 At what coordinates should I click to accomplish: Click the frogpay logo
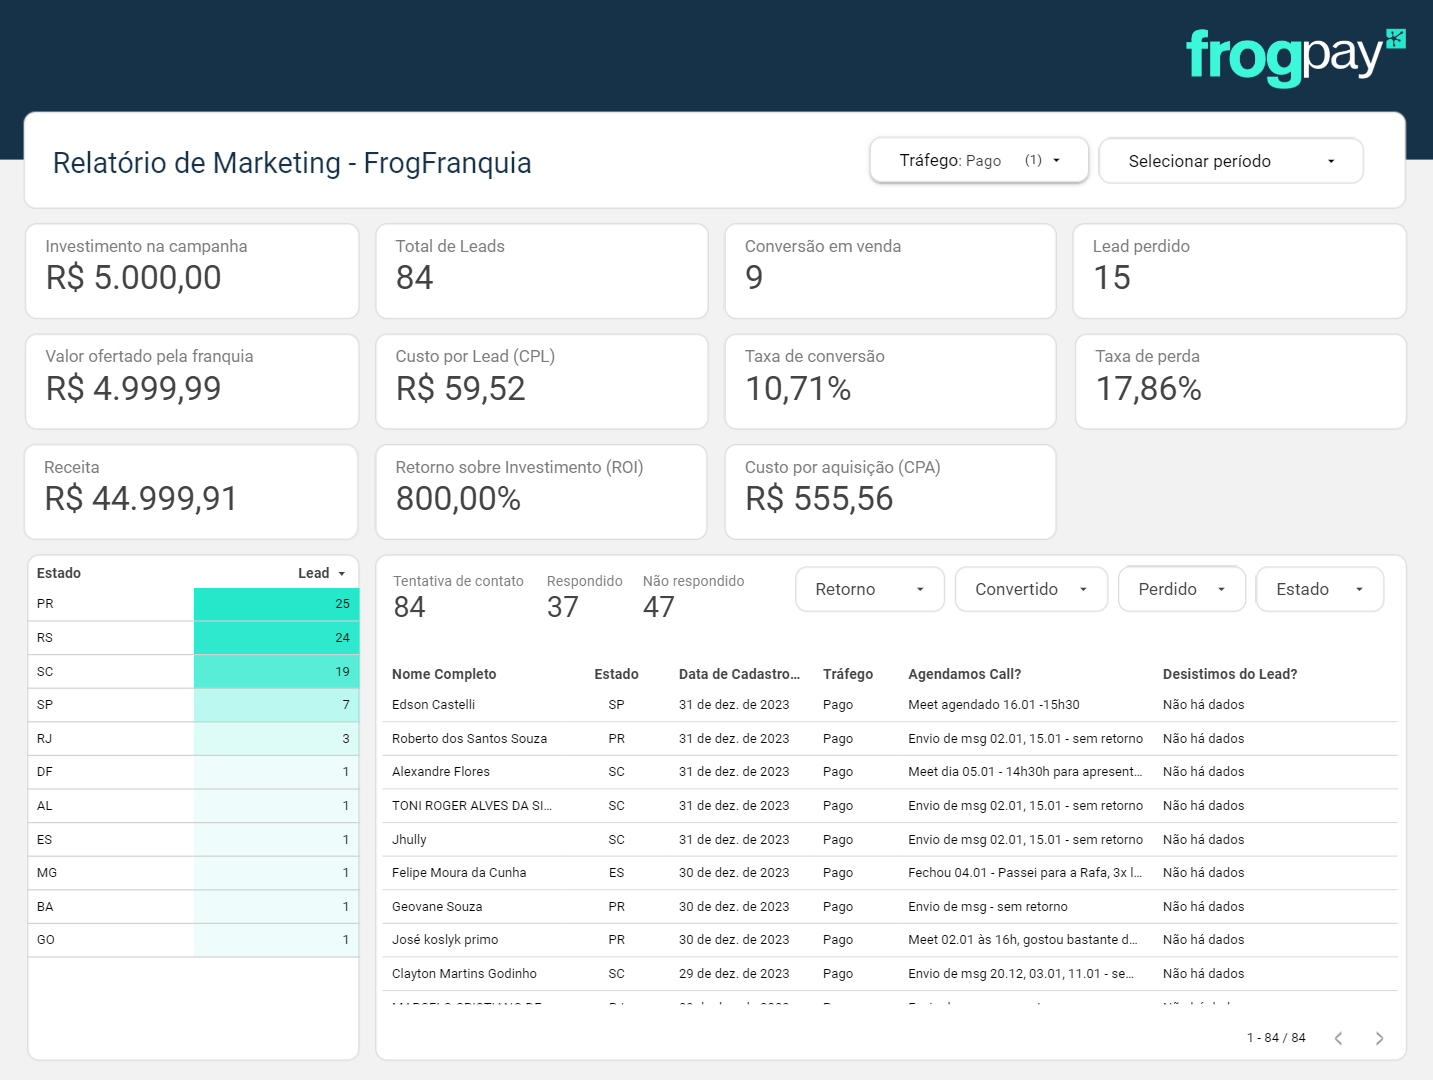[1295, 57]
